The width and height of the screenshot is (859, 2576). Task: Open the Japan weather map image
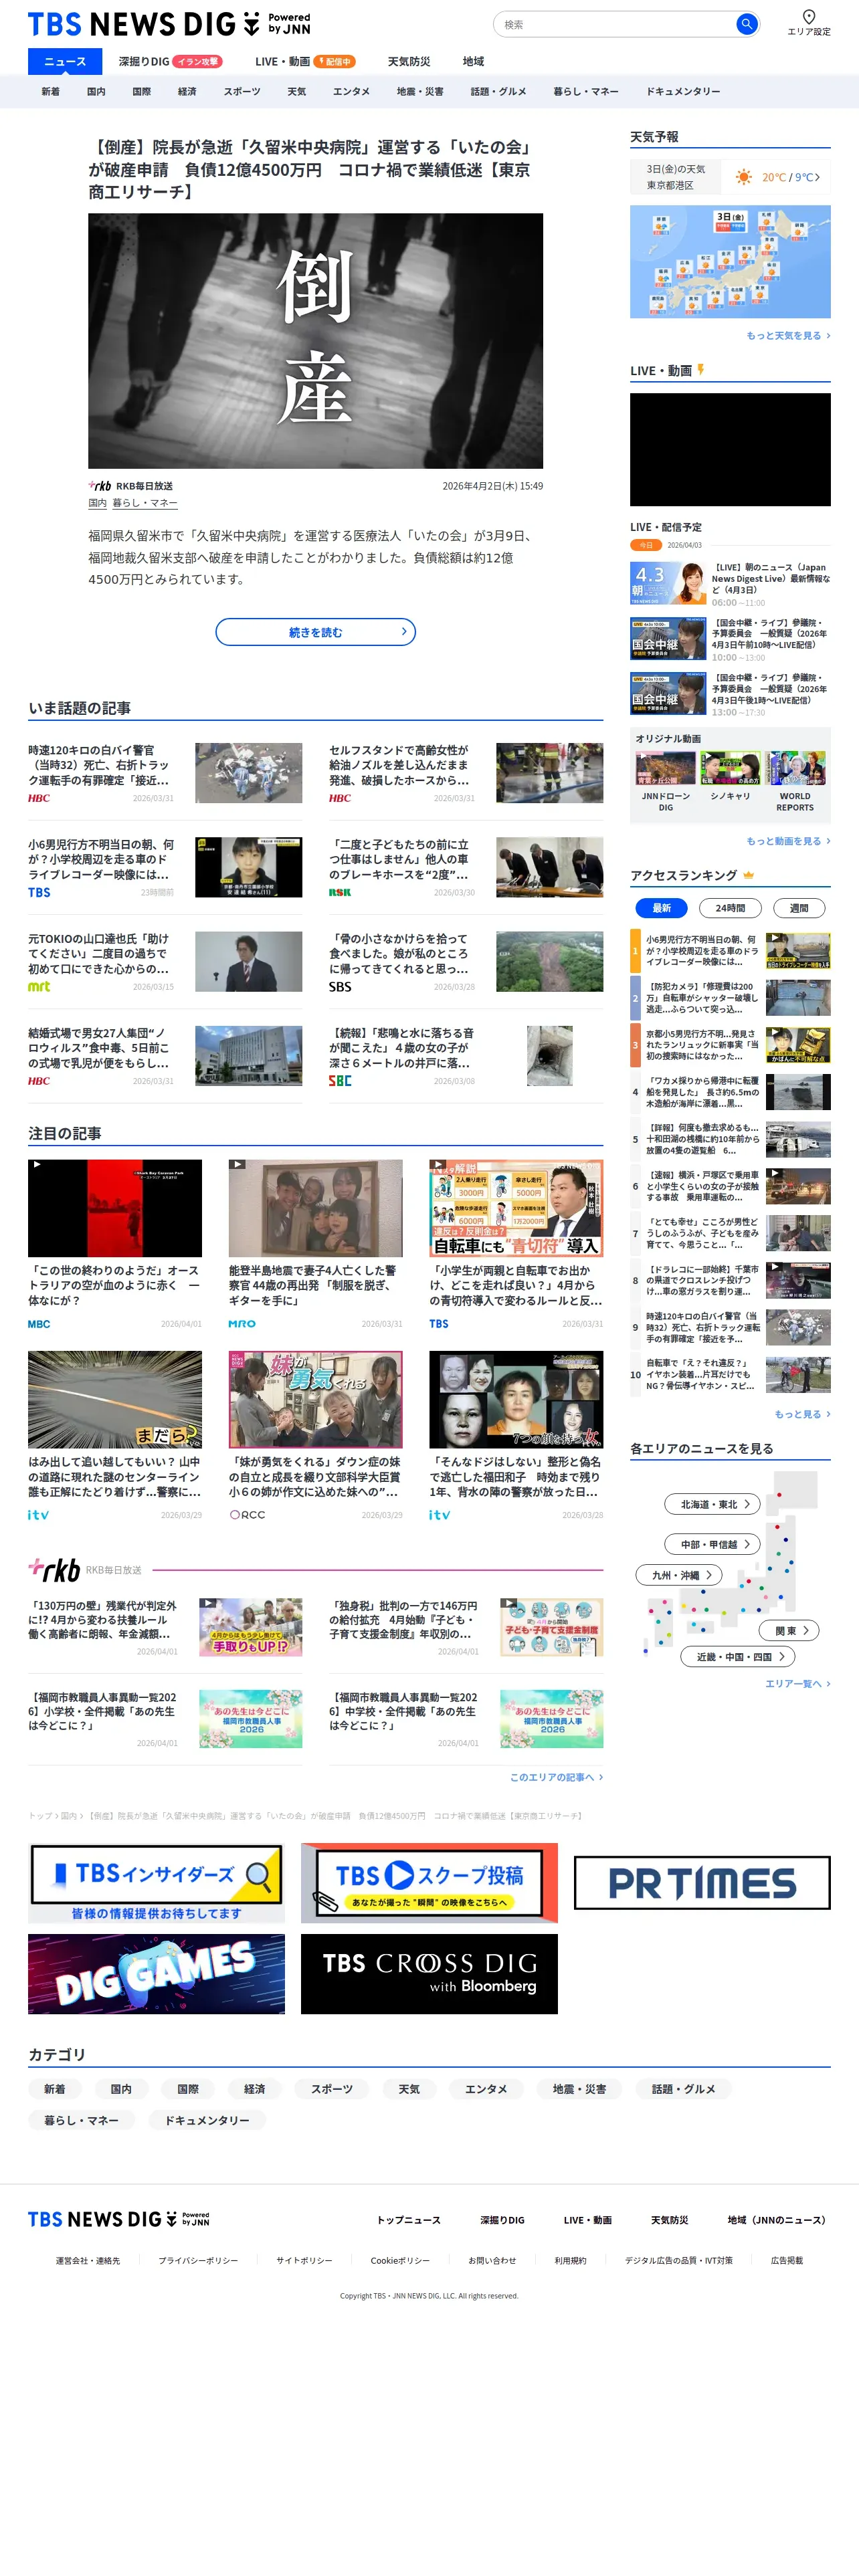coord(730,261)
